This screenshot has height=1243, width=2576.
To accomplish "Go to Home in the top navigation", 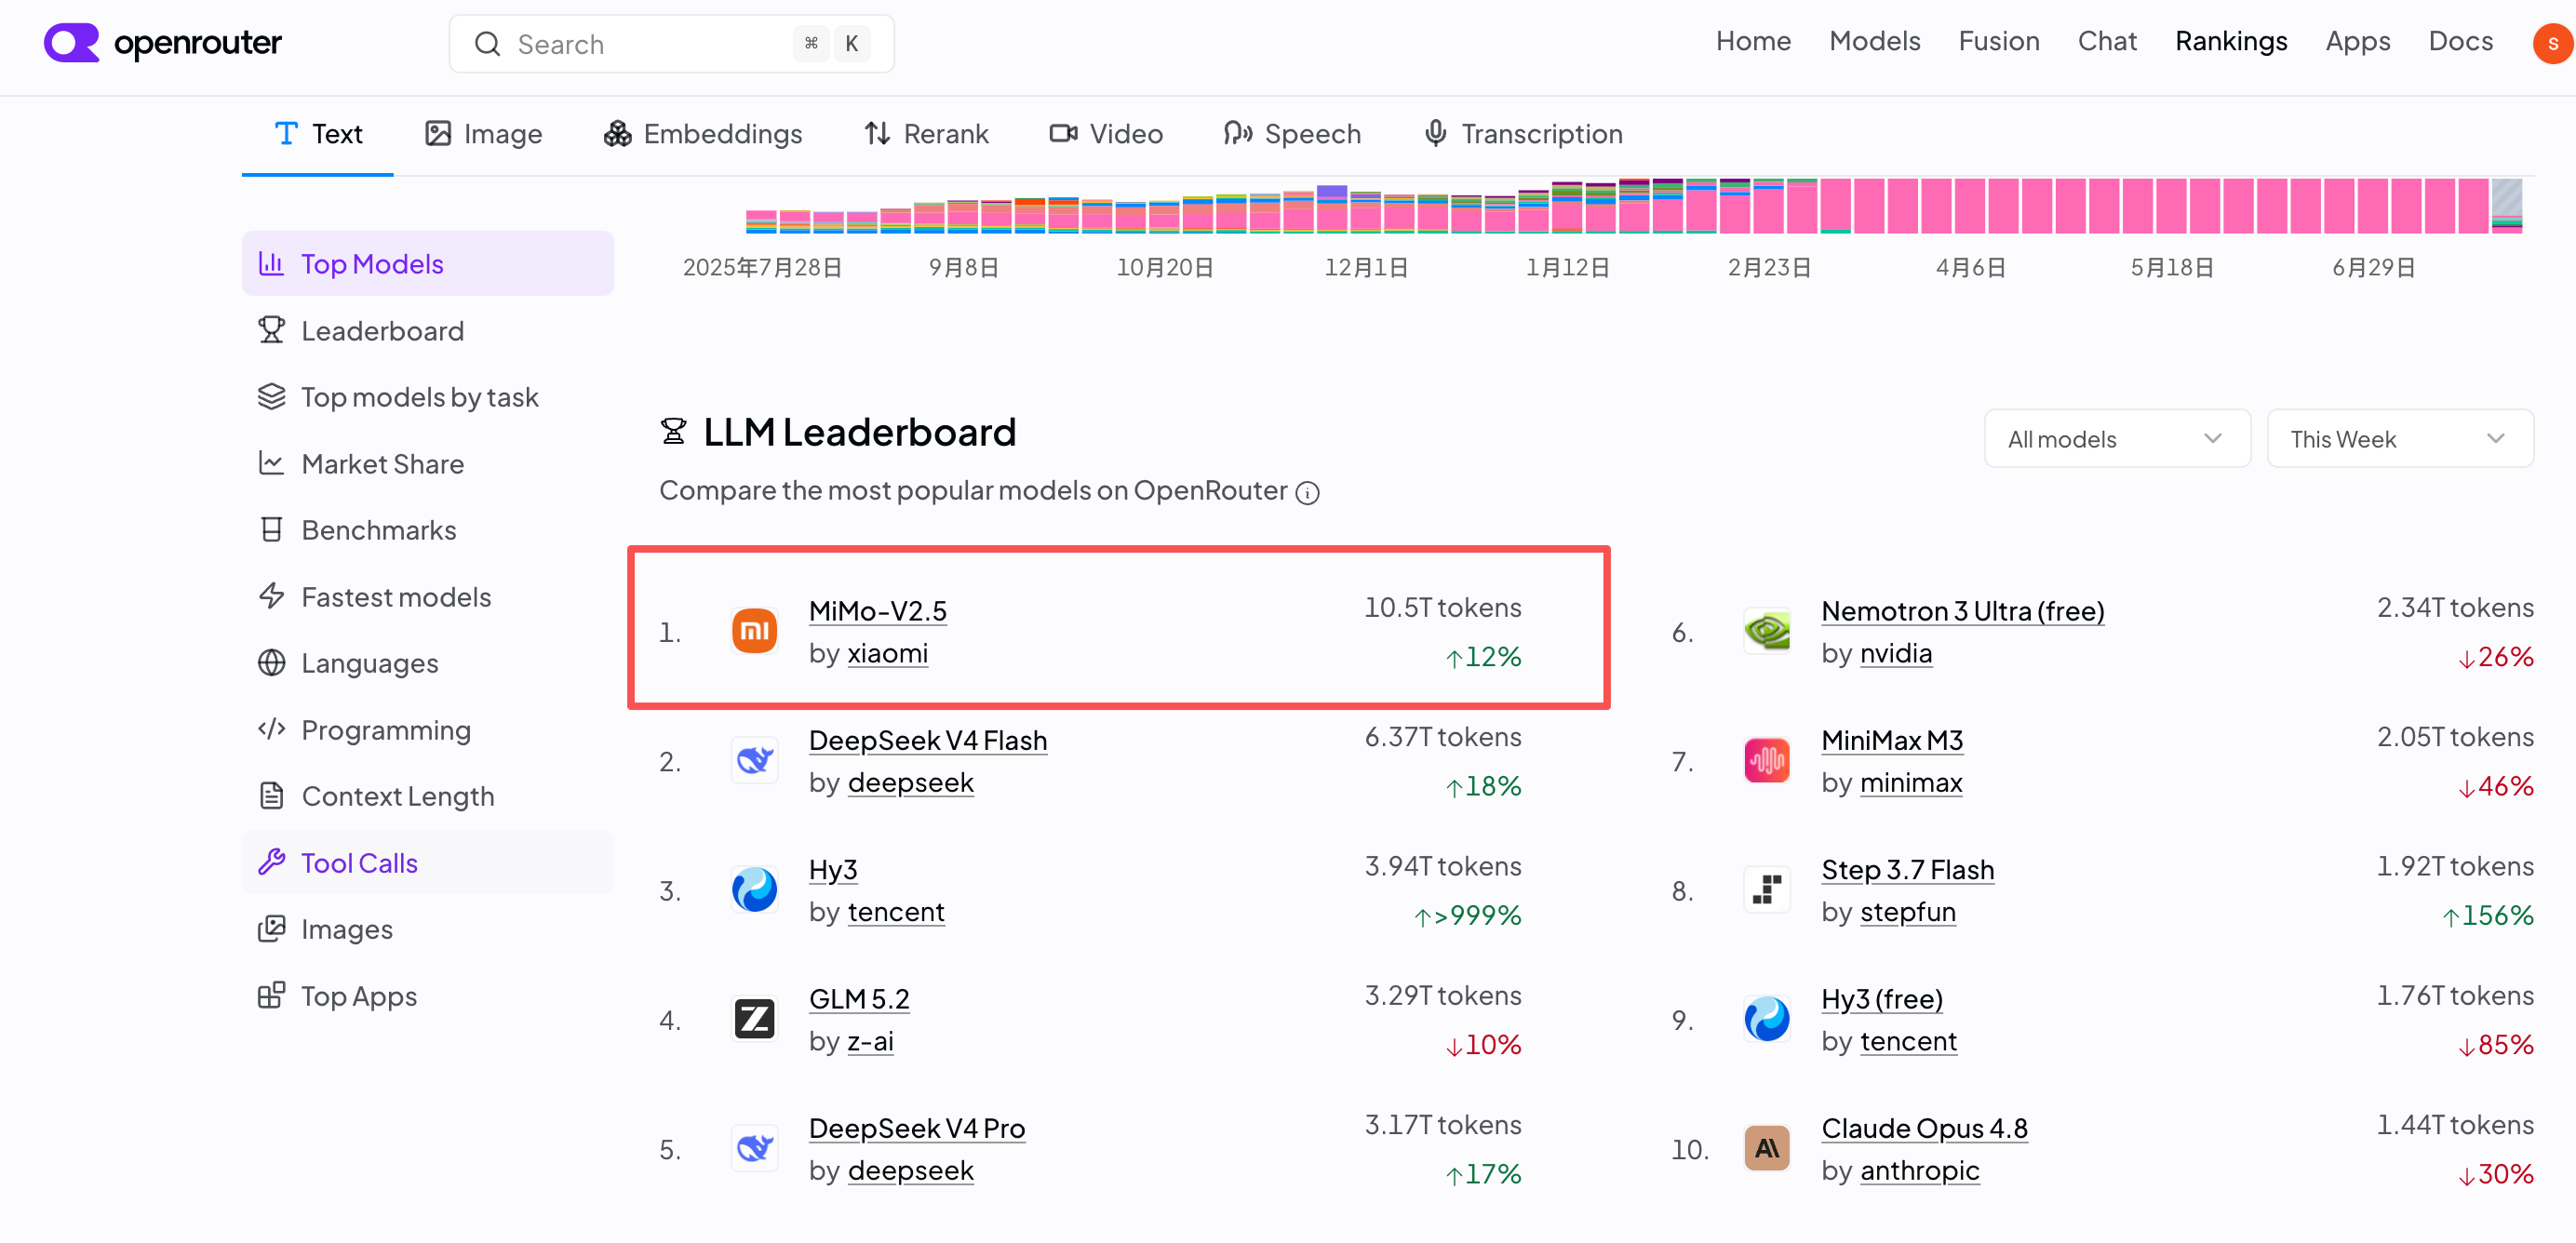I will pyautogui.click(x=1753, y=41).
